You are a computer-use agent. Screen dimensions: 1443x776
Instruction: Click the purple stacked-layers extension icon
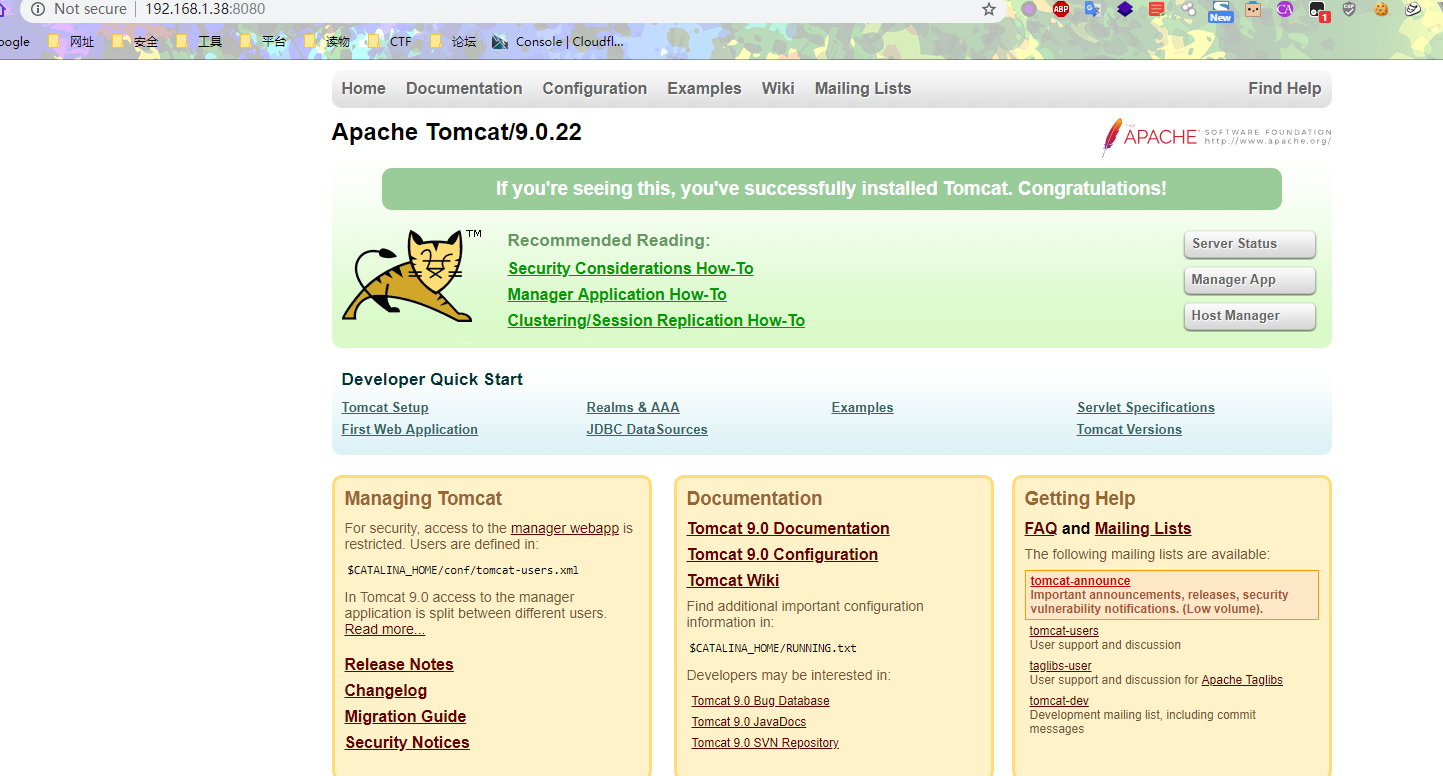(1125, 10)
